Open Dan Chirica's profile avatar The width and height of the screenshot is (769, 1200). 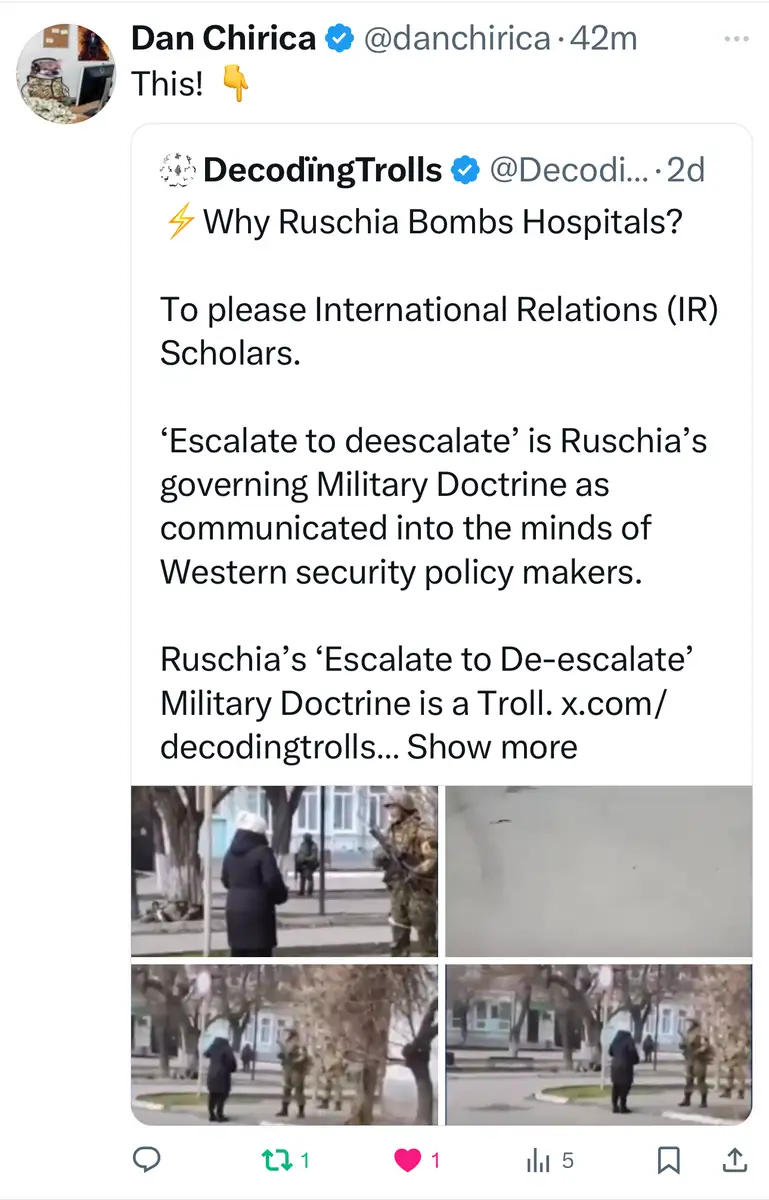pos(65,72)
